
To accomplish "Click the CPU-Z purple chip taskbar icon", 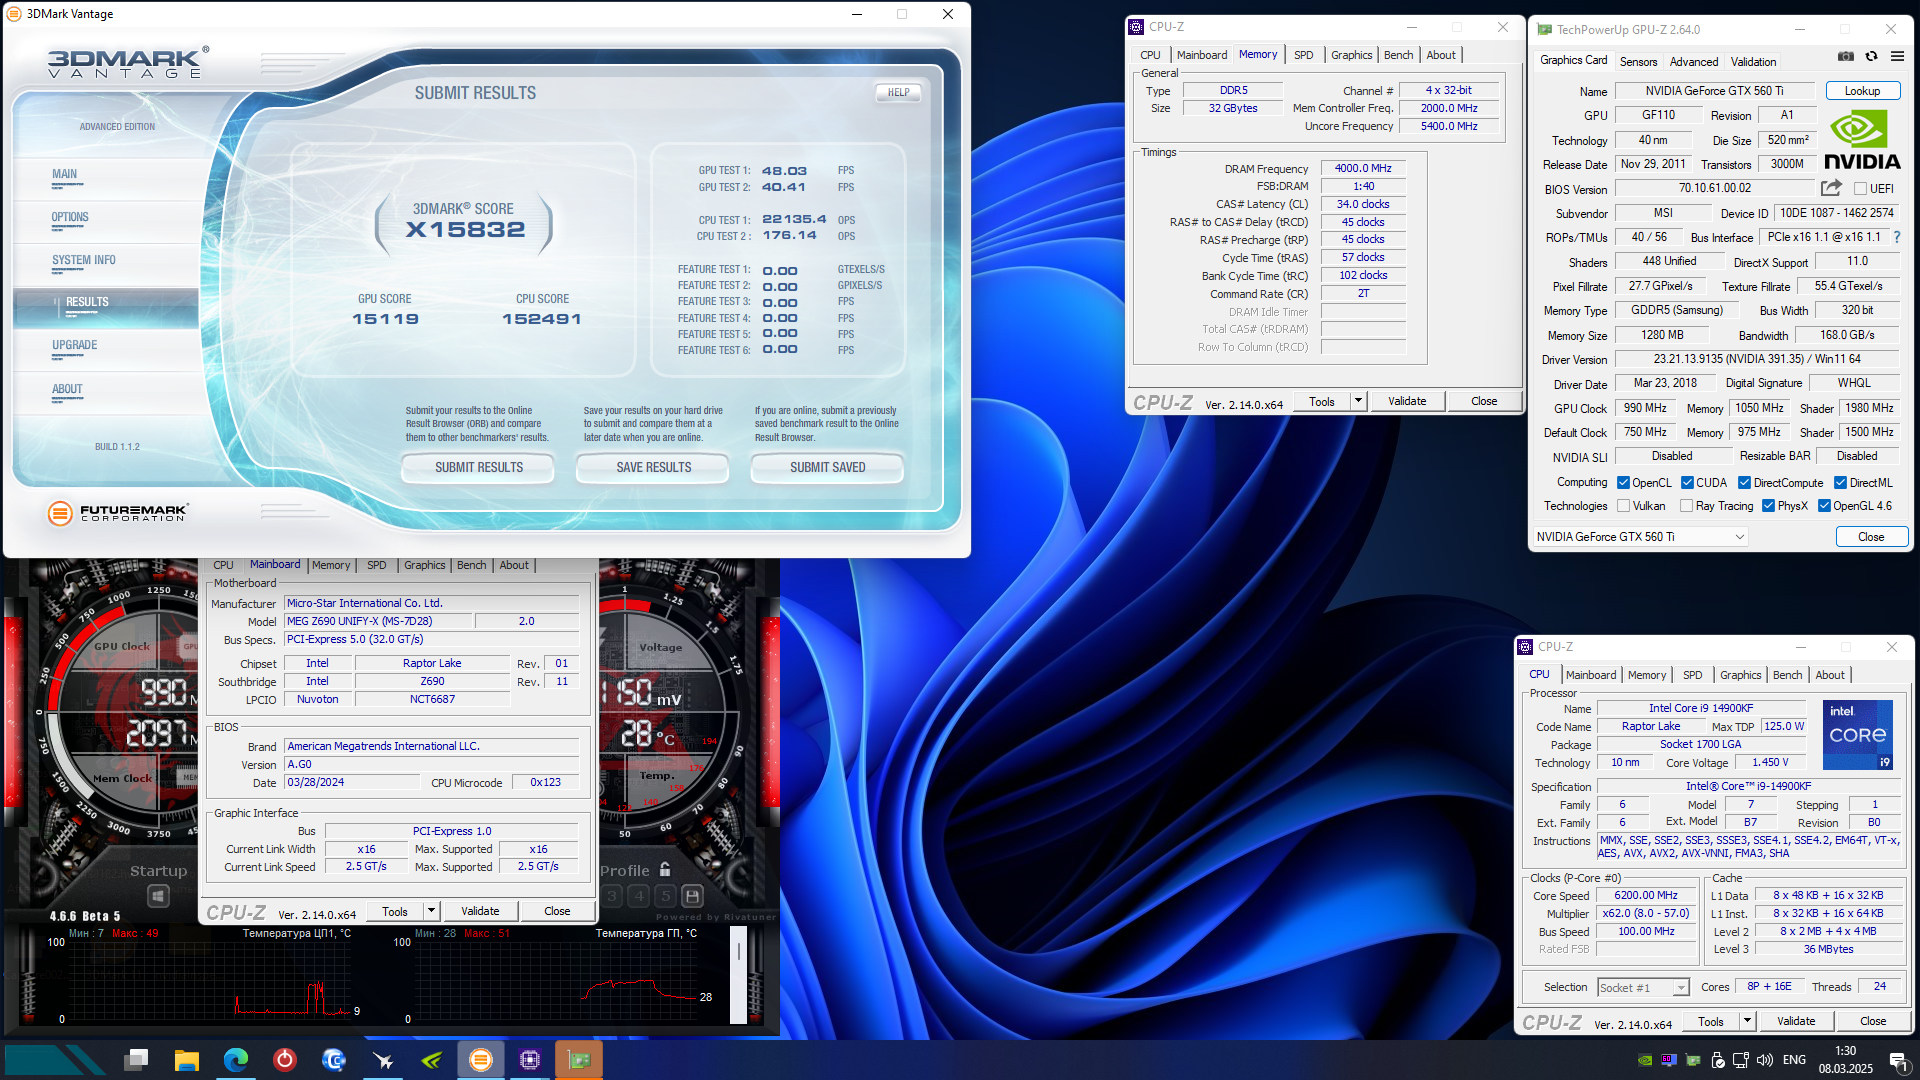I will coord(529,1059).
